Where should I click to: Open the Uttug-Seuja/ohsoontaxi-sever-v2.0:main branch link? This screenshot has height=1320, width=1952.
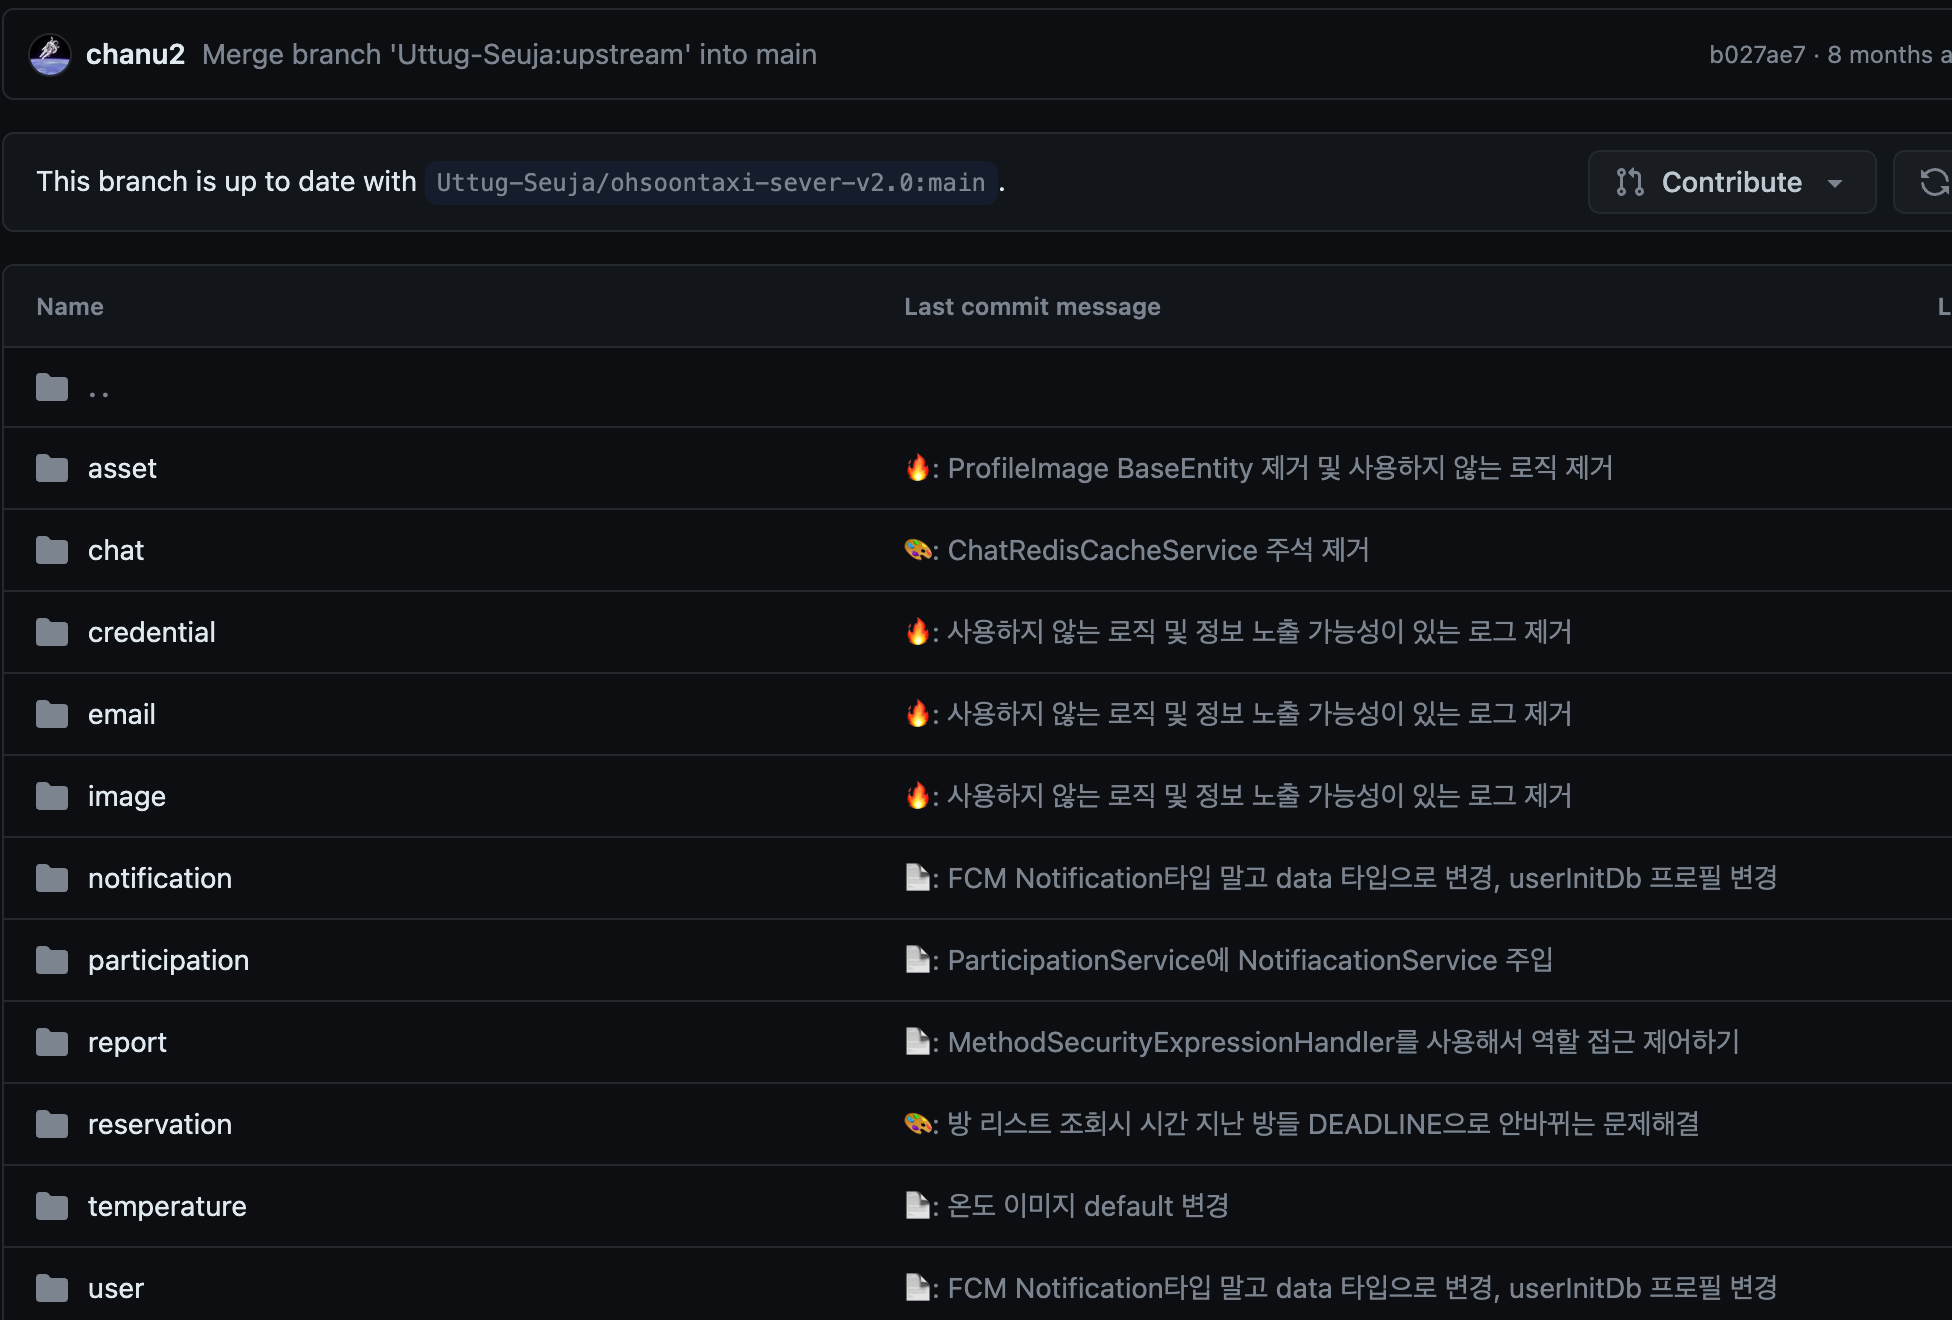pyautogui.click(x=710, y=183)
